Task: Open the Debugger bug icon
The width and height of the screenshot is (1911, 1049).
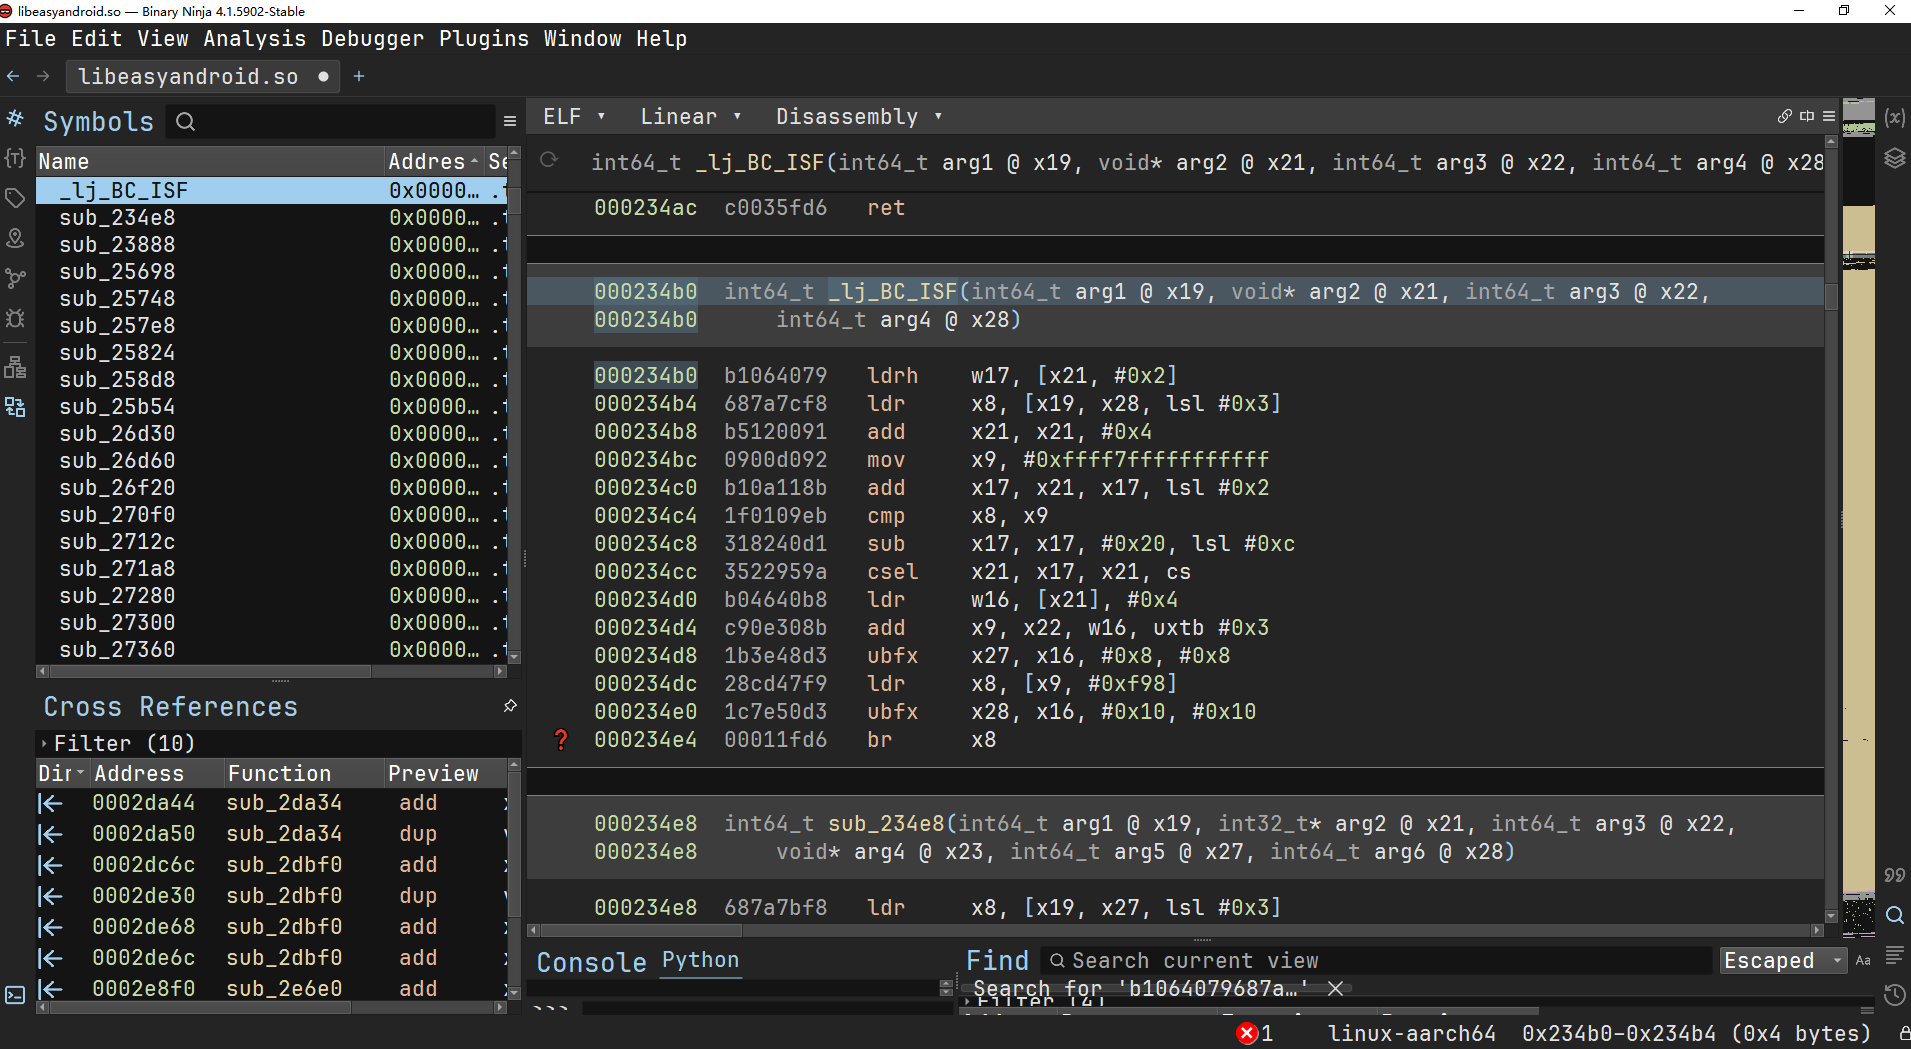Action: point(15,318)
